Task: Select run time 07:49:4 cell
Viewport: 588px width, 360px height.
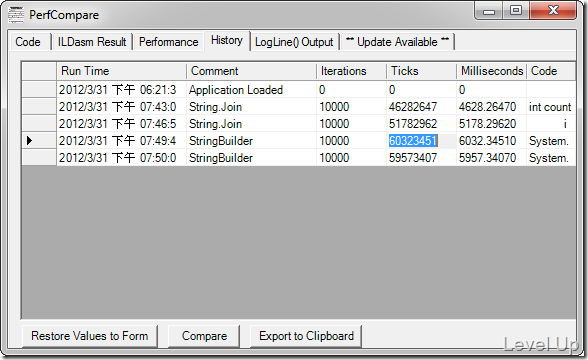Action: [121, 141]
